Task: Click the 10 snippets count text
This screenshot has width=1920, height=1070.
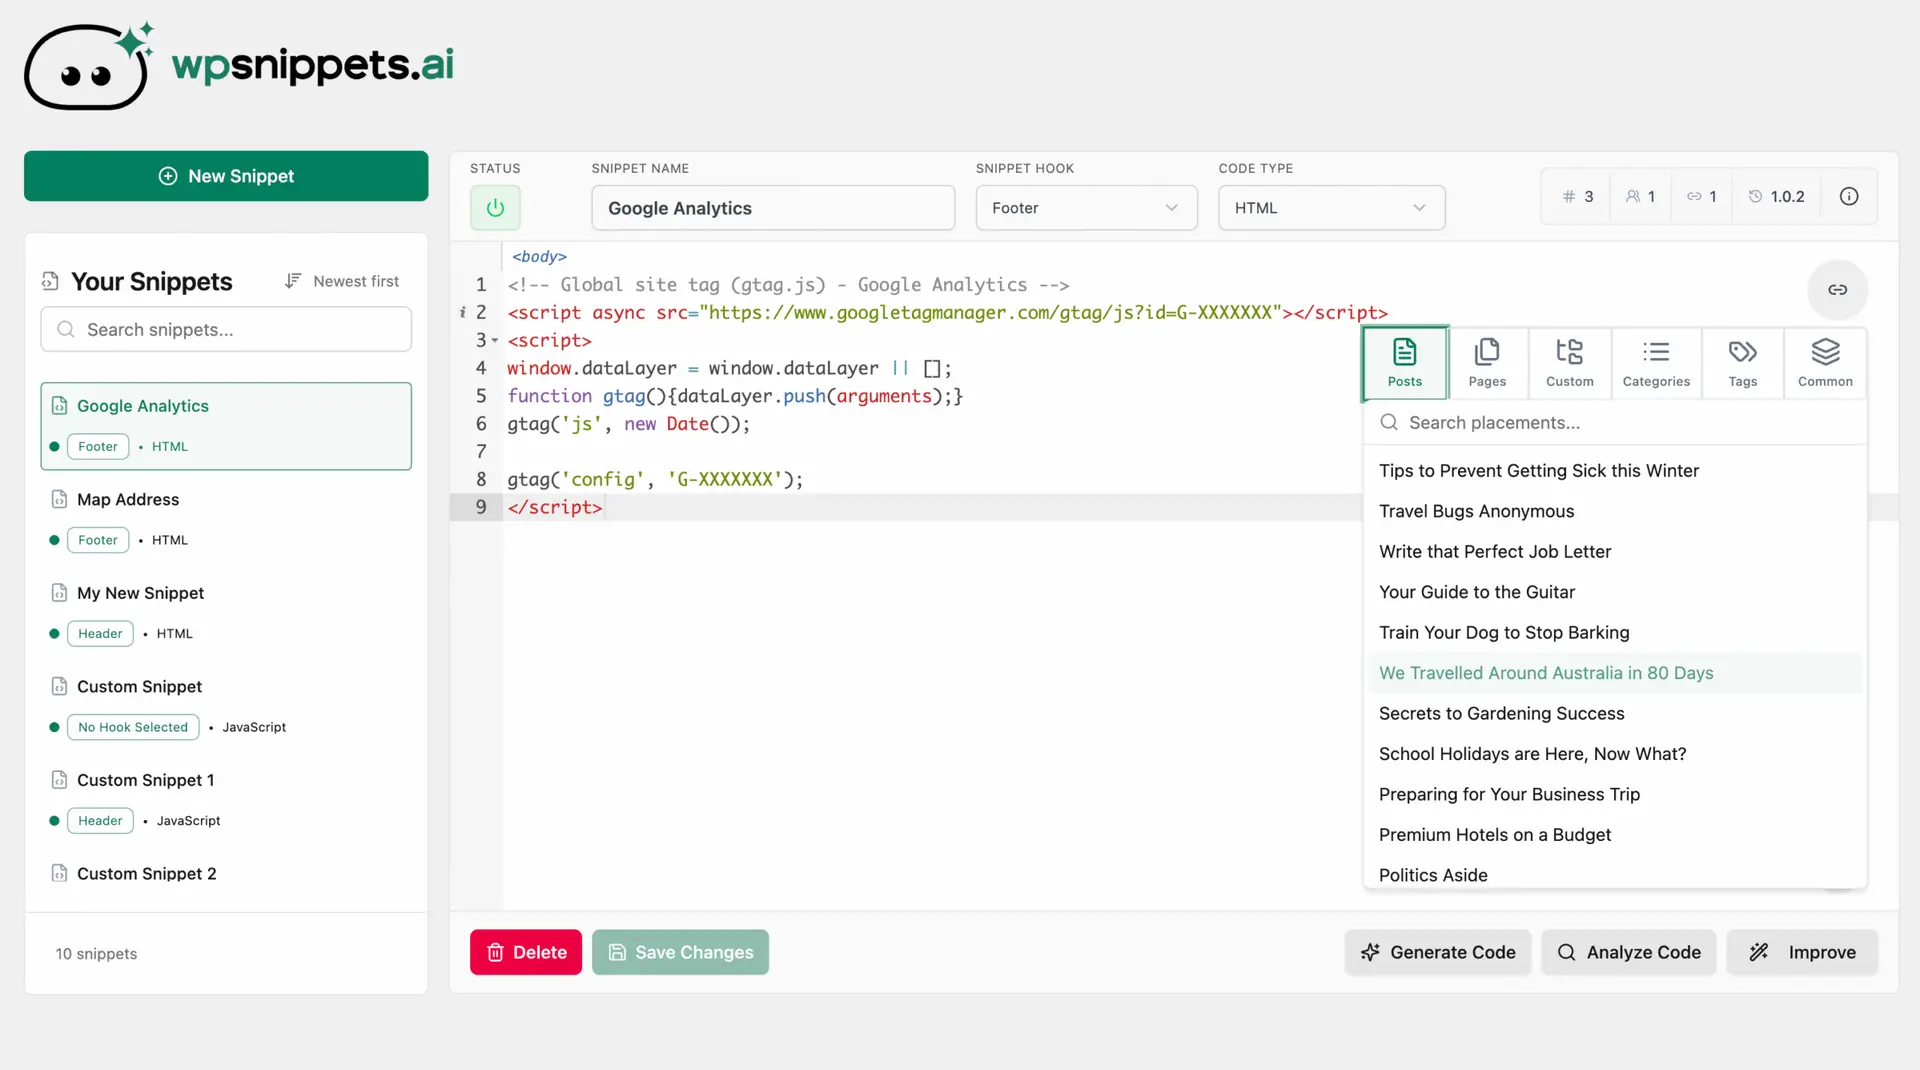Action: pyautogui.click(x=96, y=954)
